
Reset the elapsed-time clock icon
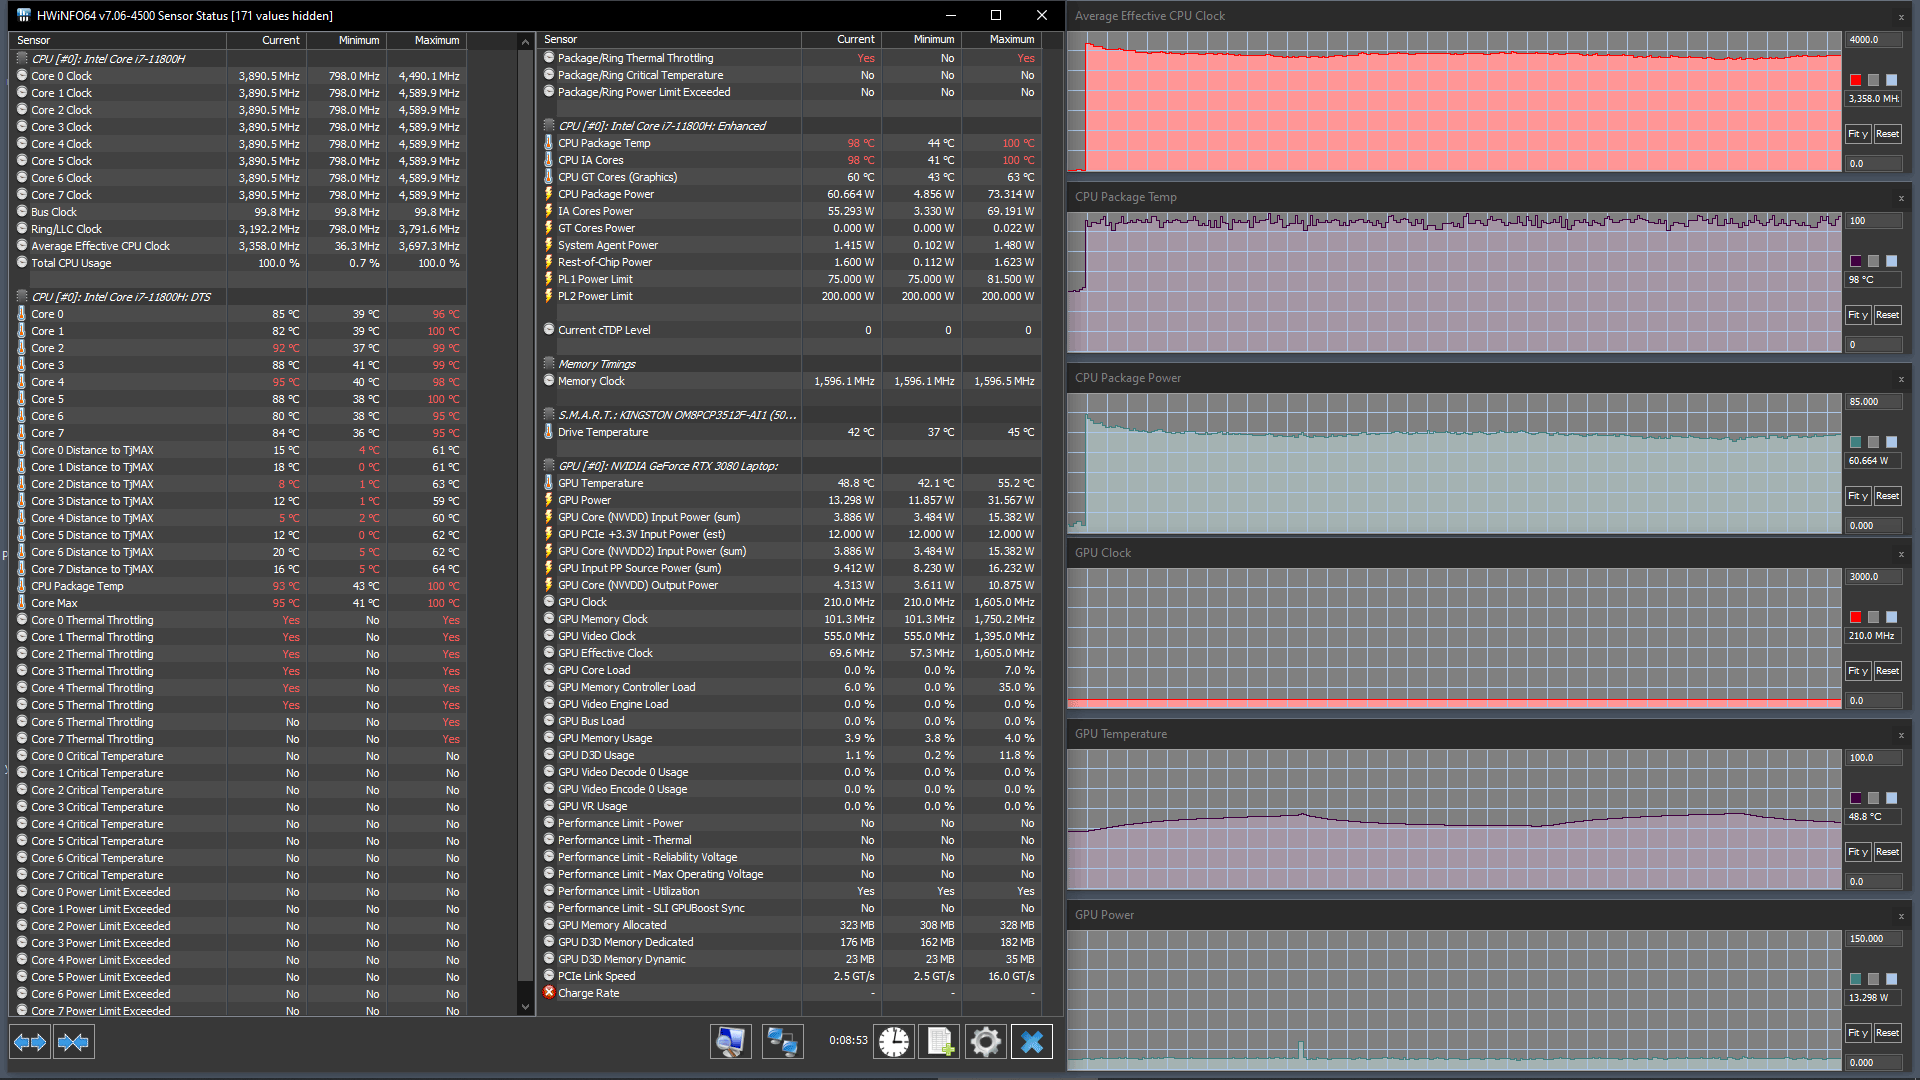pyautogui.click(x=894, y=1042)
